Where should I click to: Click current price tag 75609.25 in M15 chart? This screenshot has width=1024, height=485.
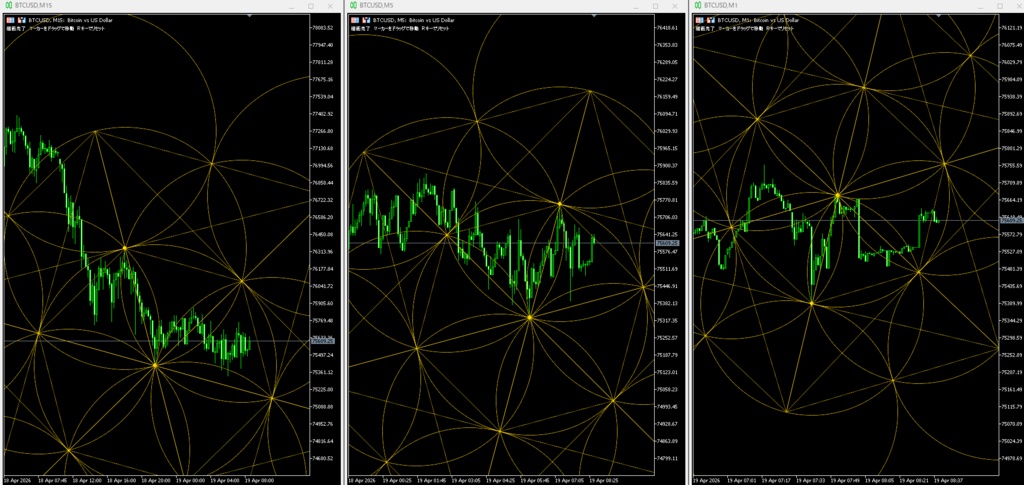[x=325, y=341]
